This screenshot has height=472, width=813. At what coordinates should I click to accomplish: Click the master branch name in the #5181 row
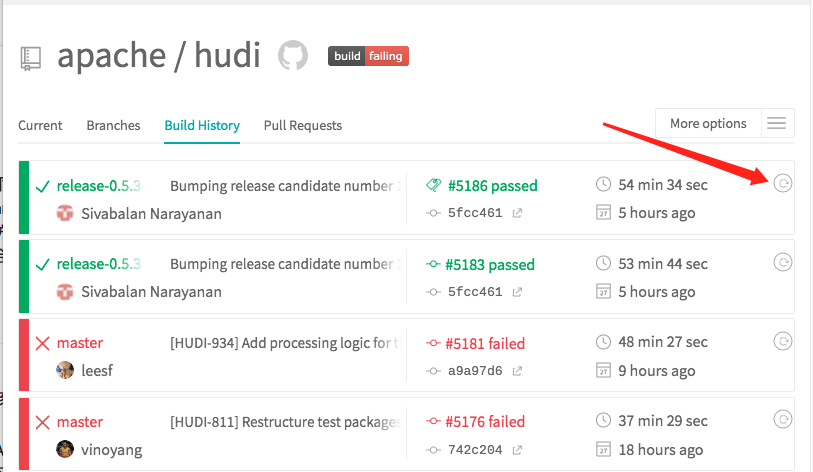pyautogui.click(x=80, y=343)
